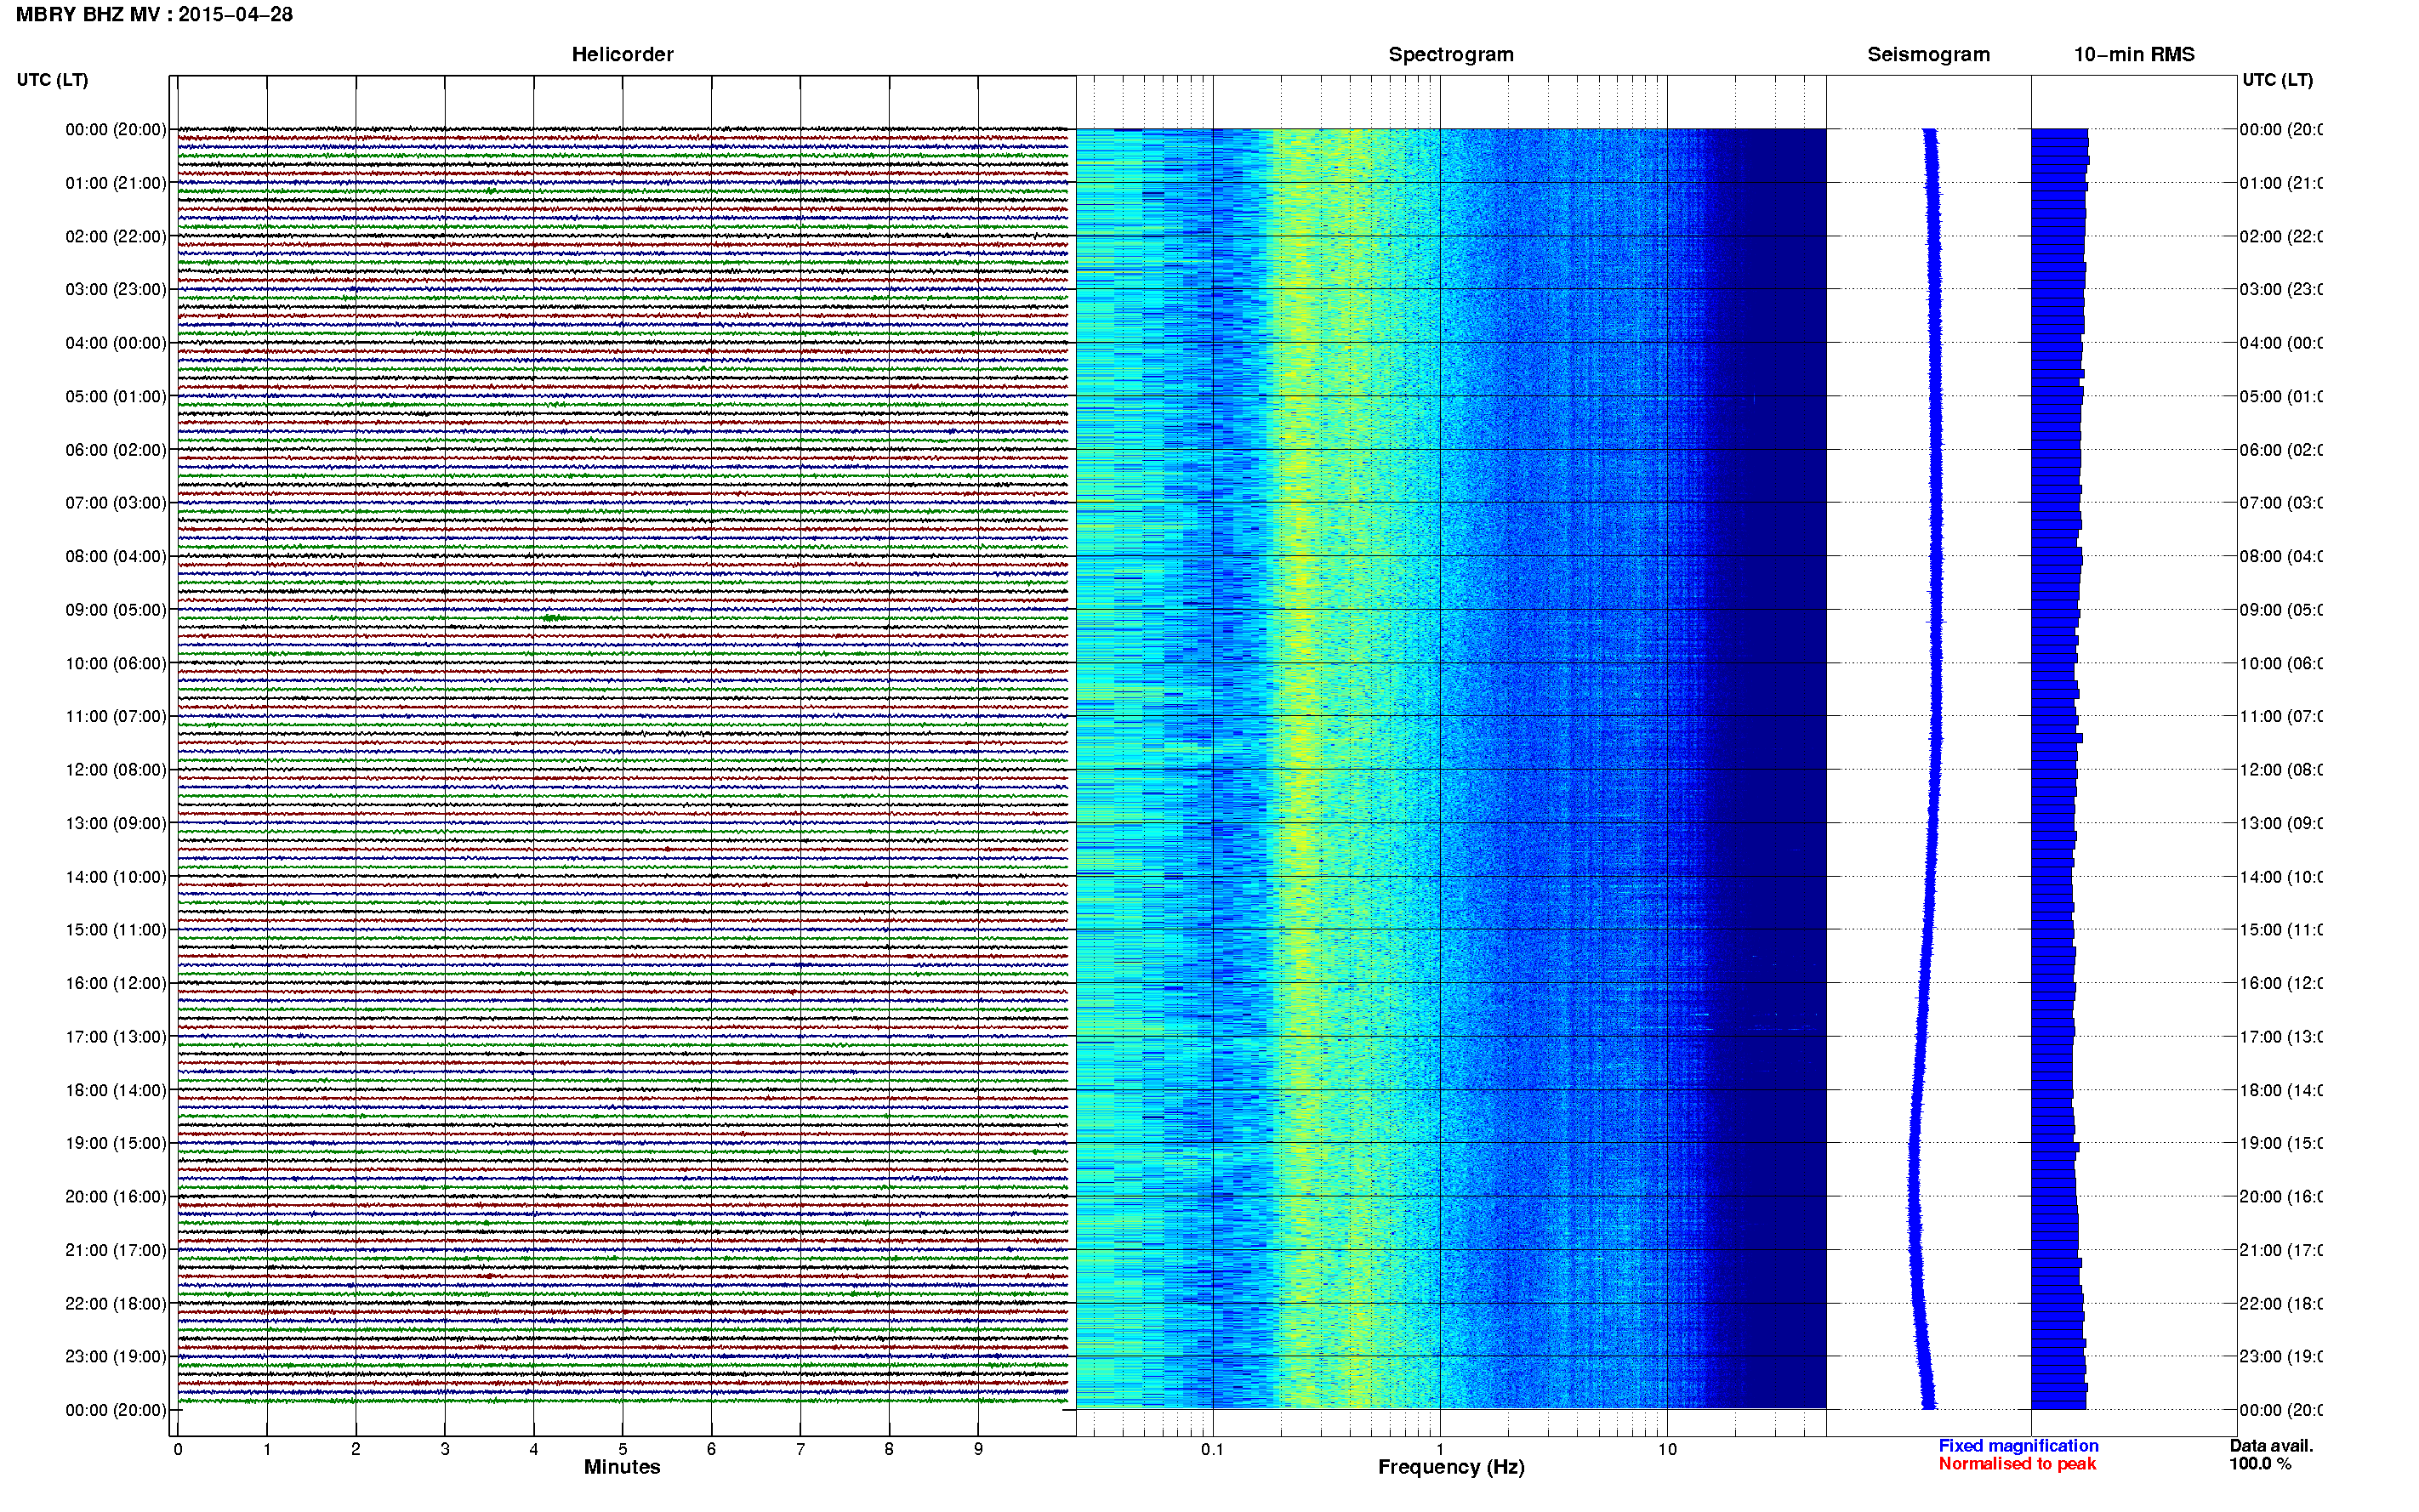Select the Helicorder panel heading

point(622,55)
